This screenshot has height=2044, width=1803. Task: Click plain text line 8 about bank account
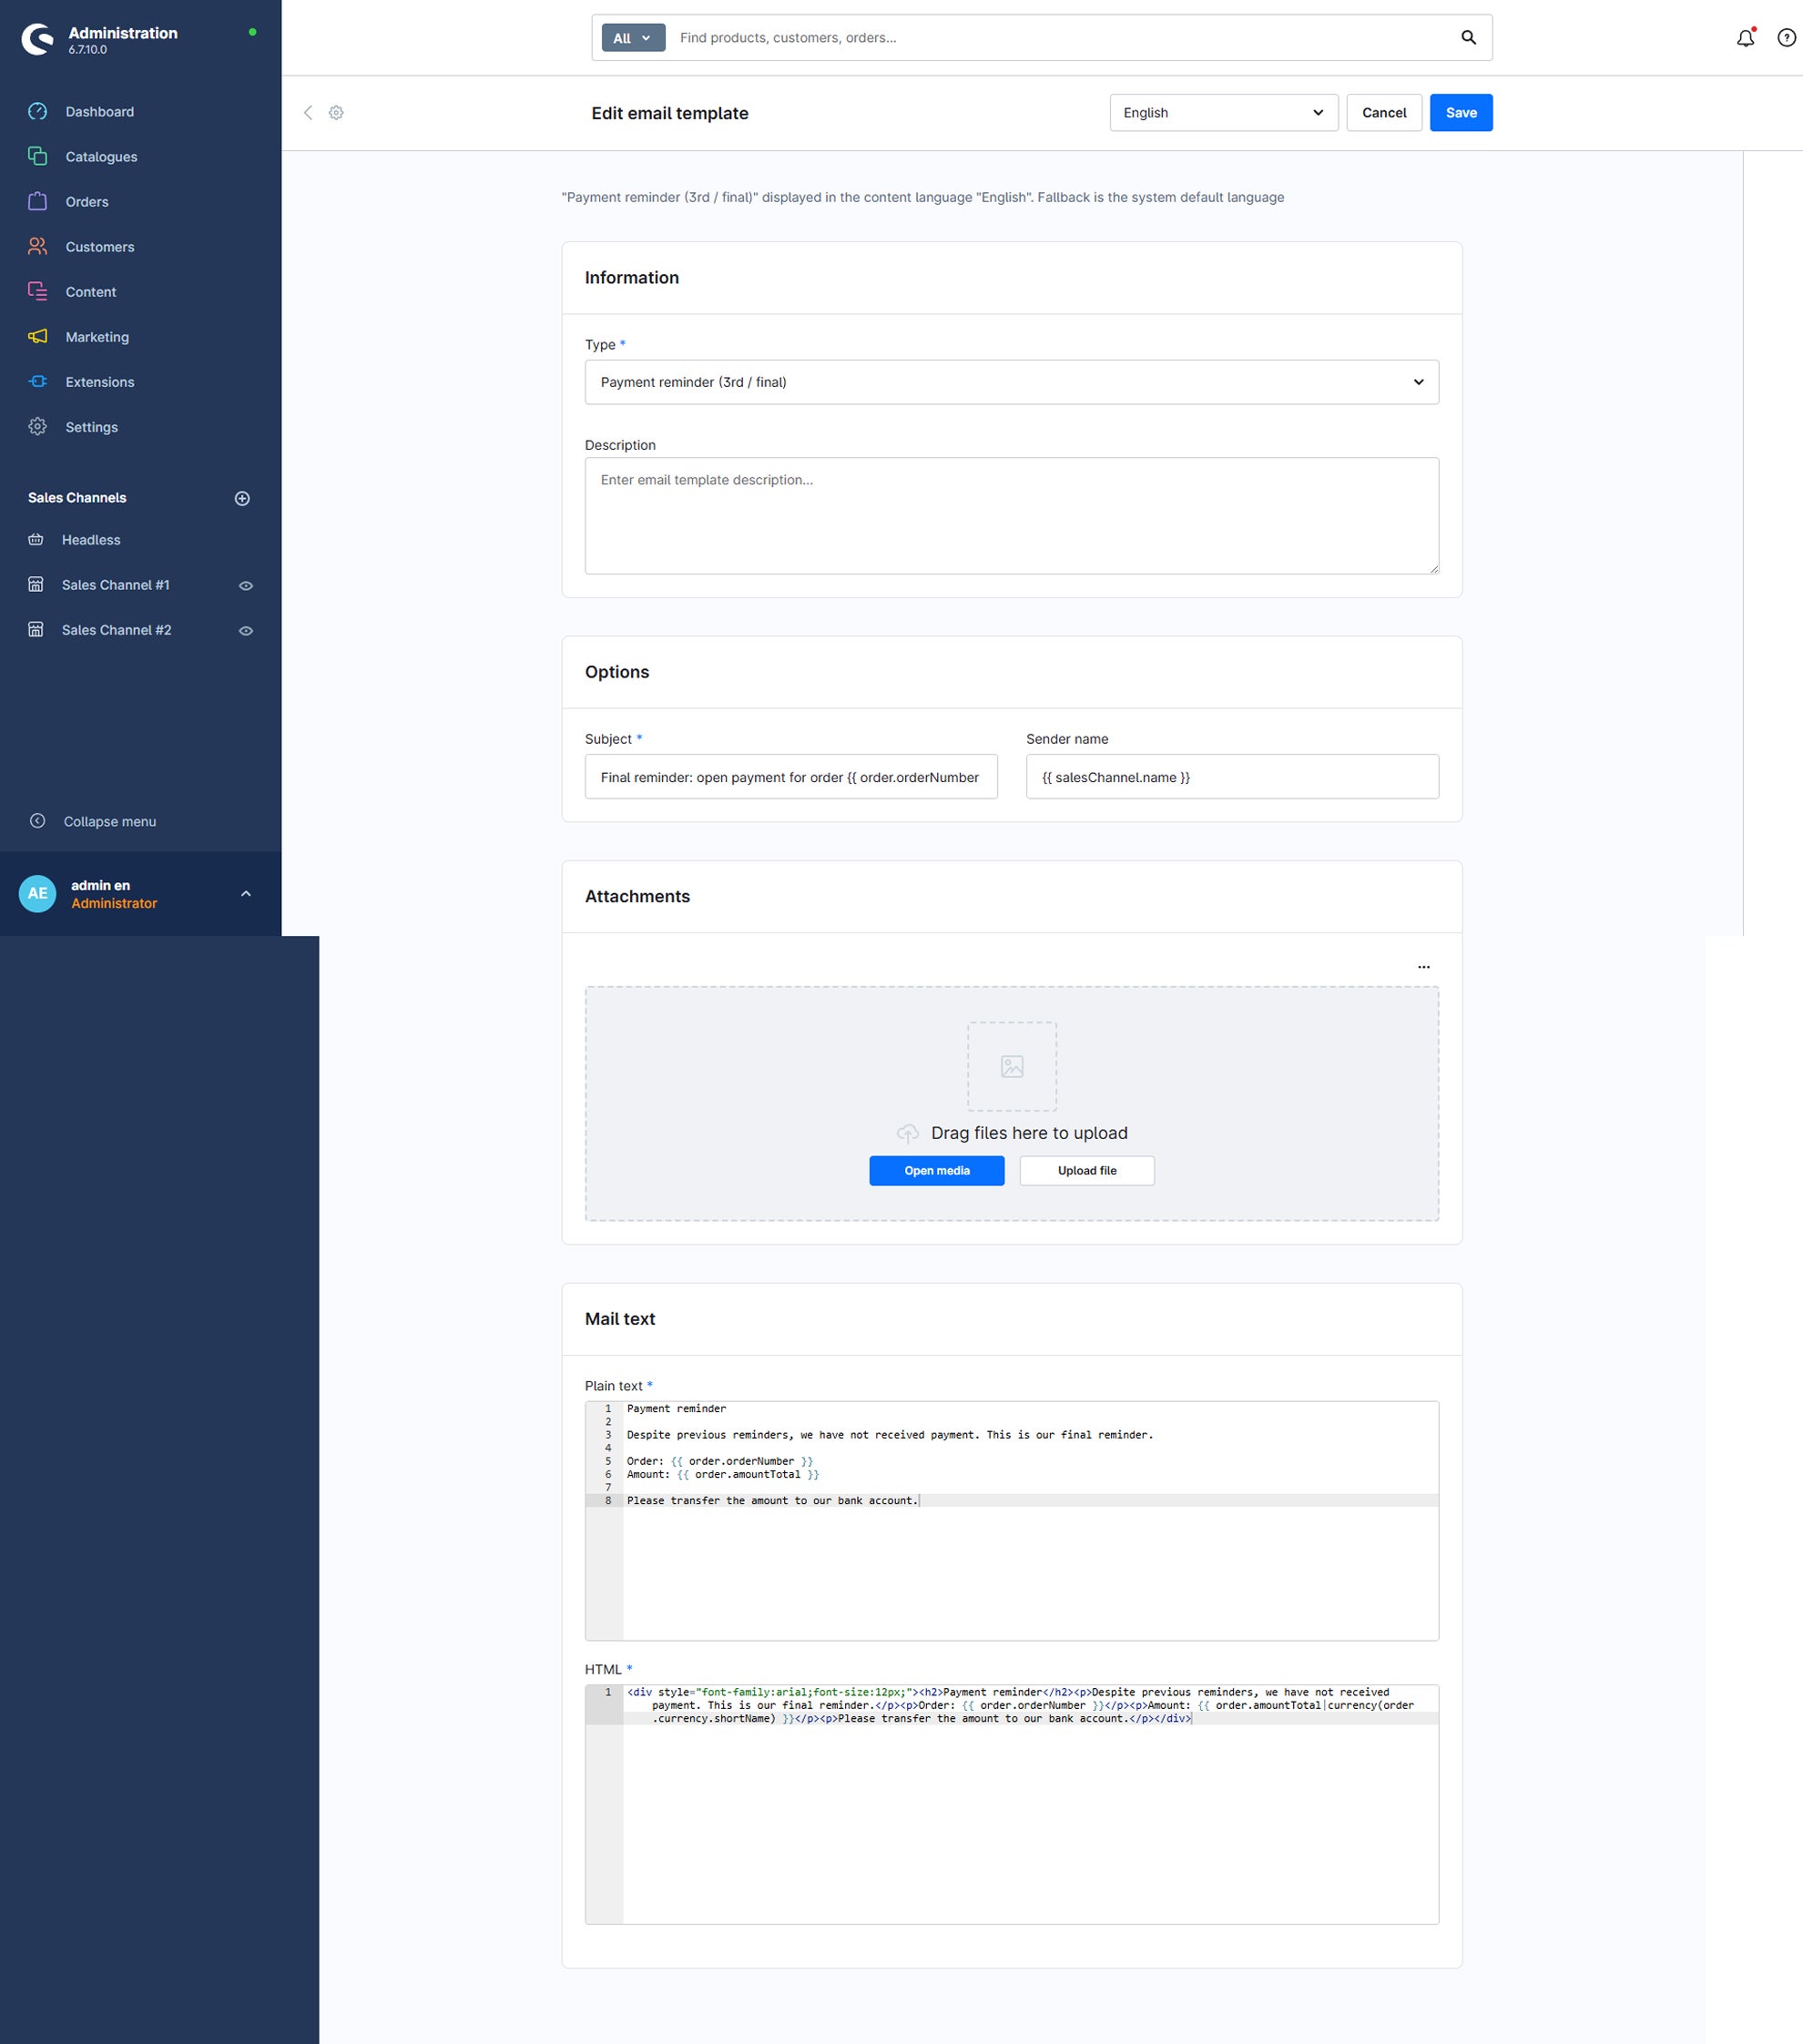tap(772, 1500)
